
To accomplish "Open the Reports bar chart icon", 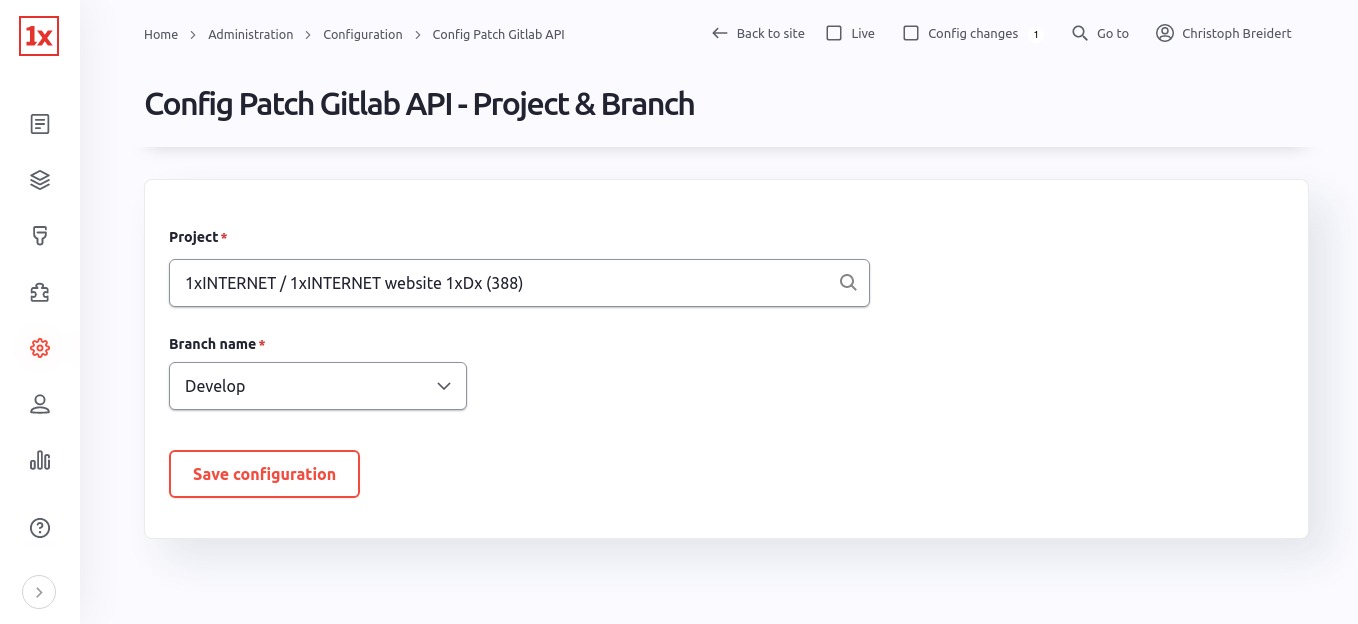I will click(x=40, y=460).
